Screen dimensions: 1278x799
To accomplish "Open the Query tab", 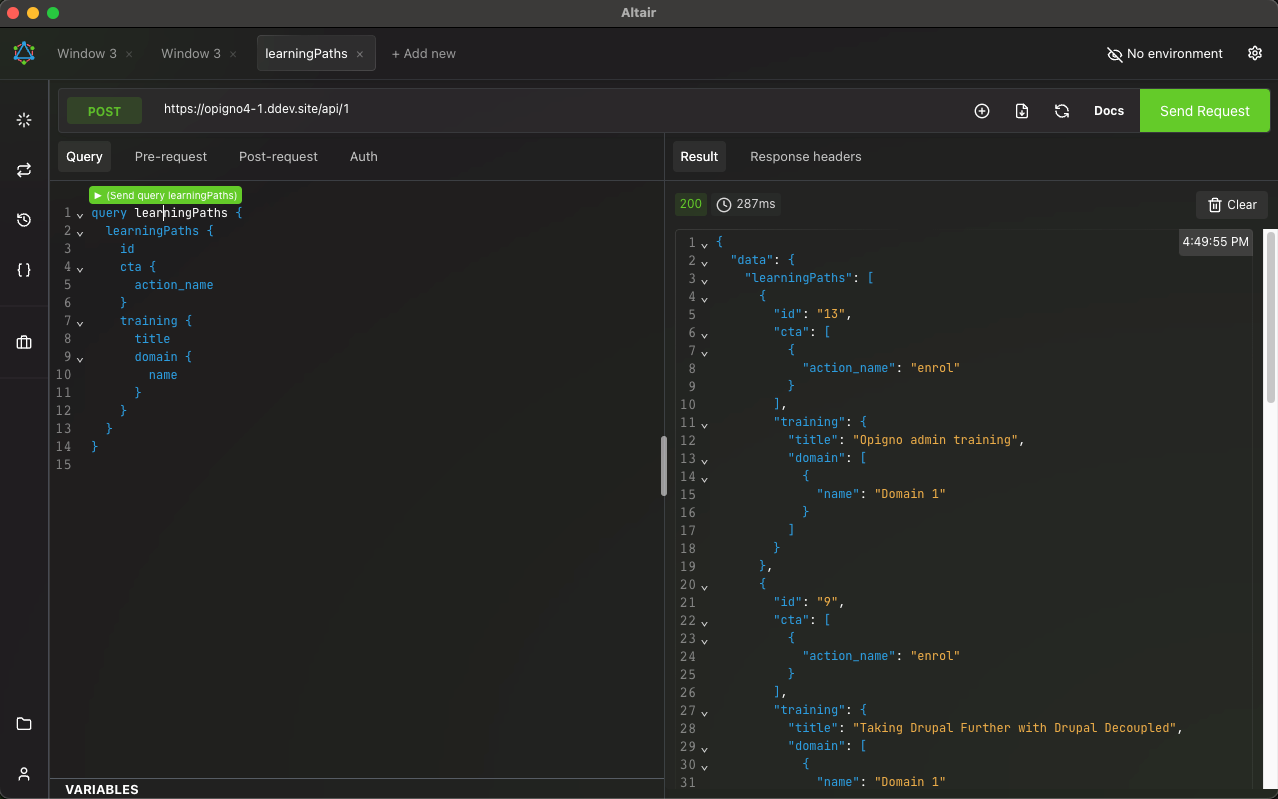I will pos(85,156).
